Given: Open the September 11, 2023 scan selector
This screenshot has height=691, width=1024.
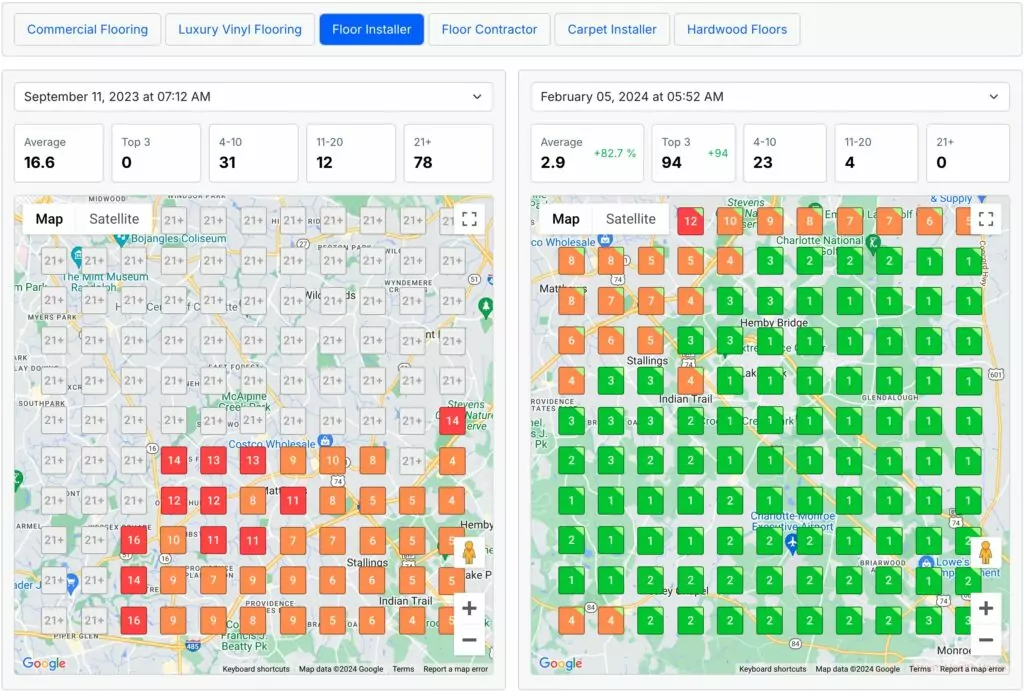Looking at the screenshot, I should point(253,96).
